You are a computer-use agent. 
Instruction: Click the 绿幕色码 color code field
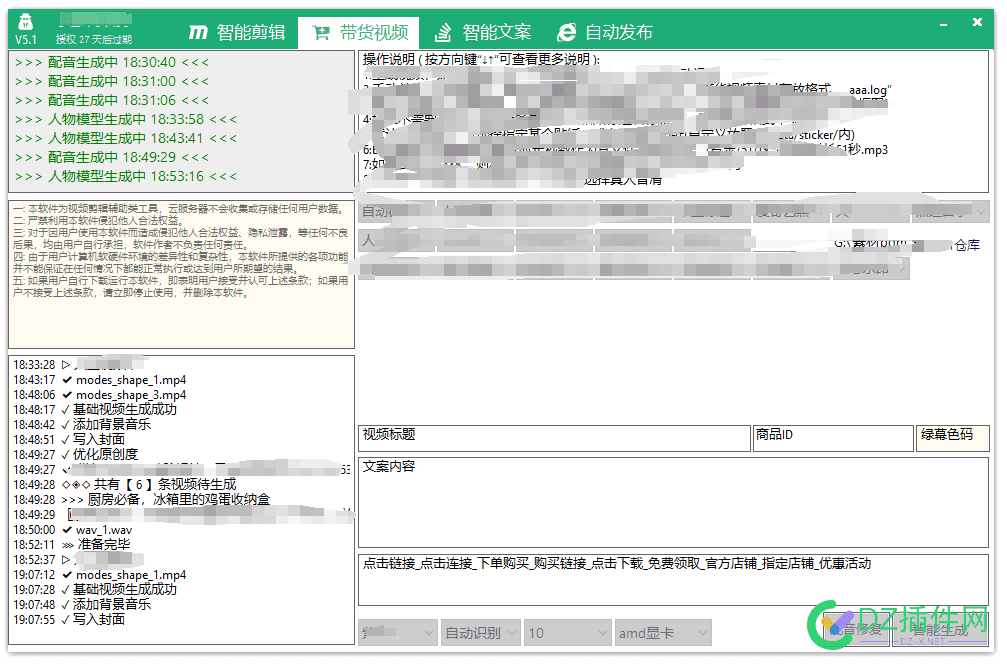pos(952,438)
